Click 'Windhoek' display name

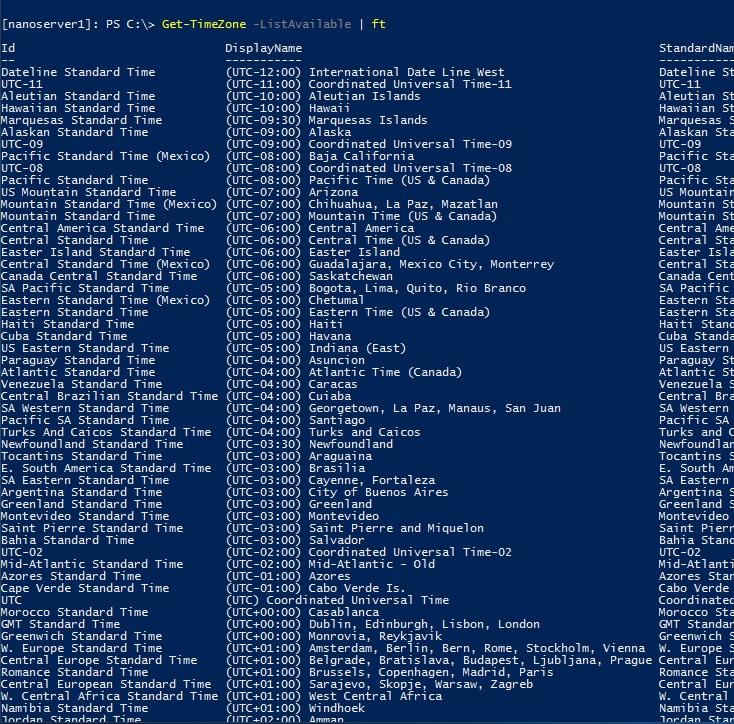click(x=337, y=709)
